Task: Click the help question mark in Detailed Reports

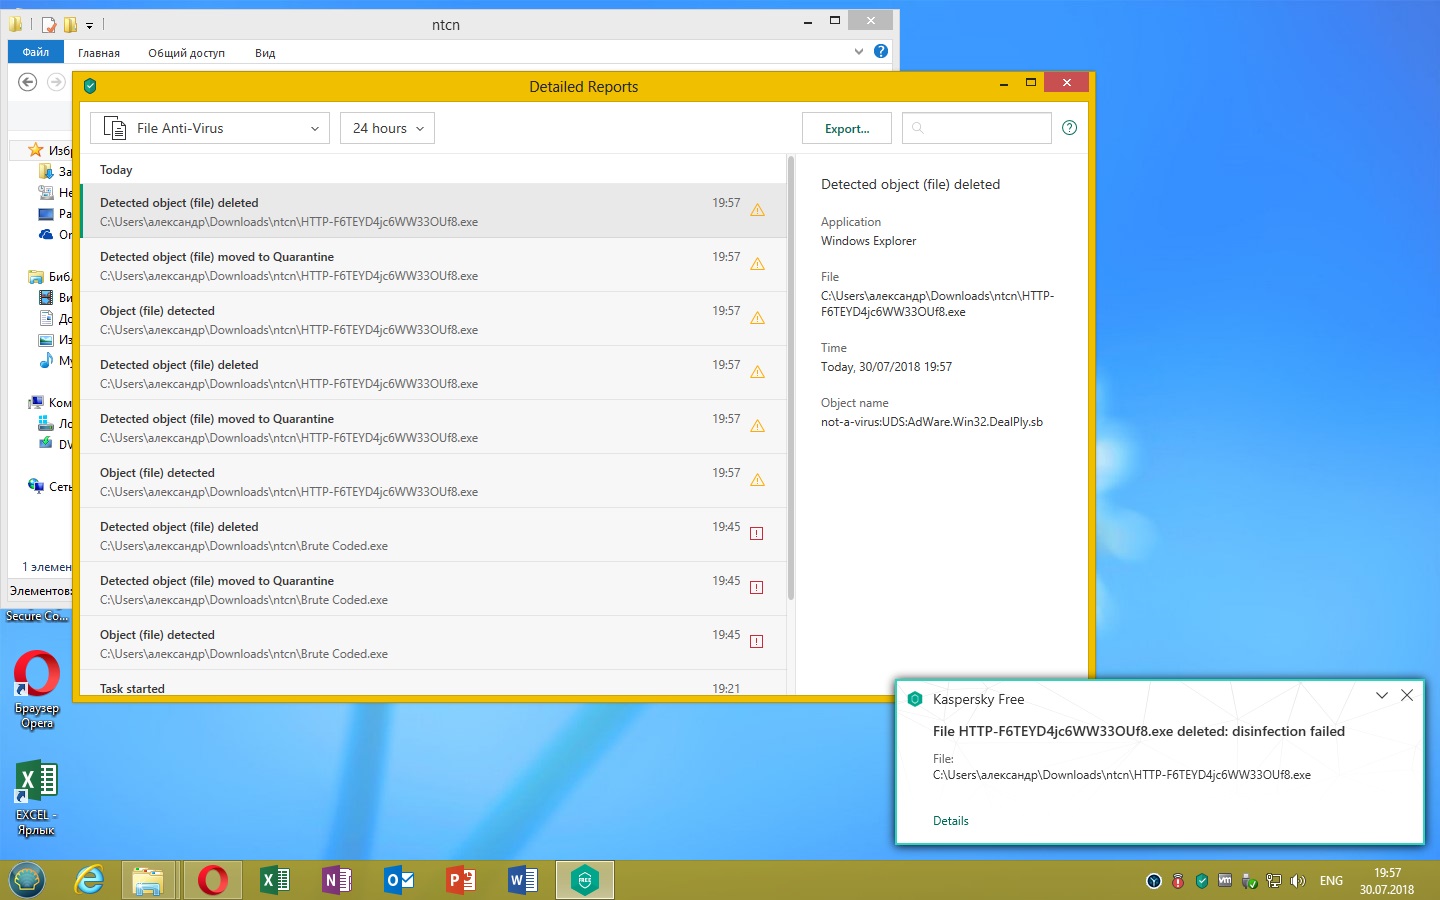Action: point(1069,128)
